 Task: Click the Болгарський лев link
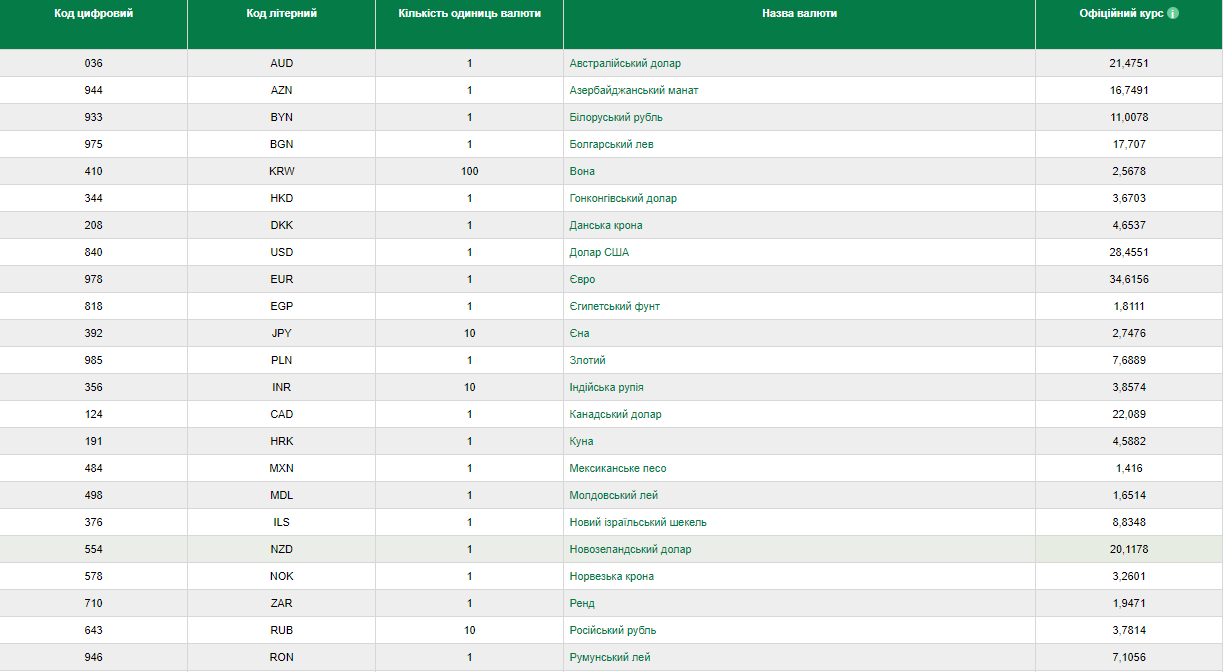pos(611,144)
